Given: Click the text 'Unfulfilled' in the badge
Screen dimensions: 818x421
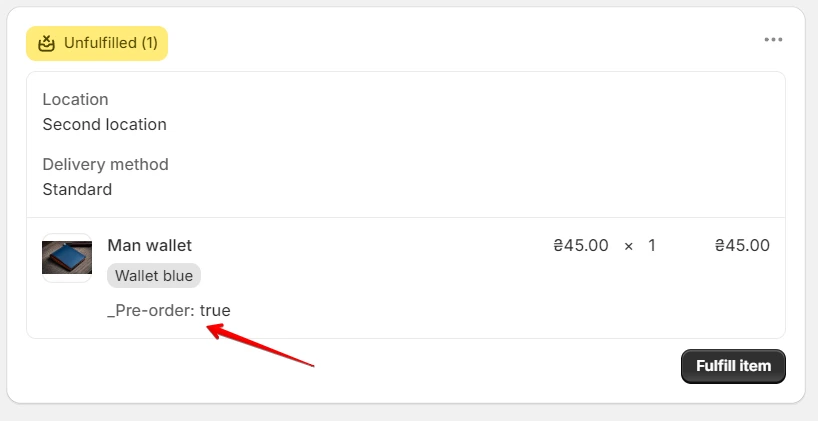Looking at the screenshot, I should (x=100, y=43).
